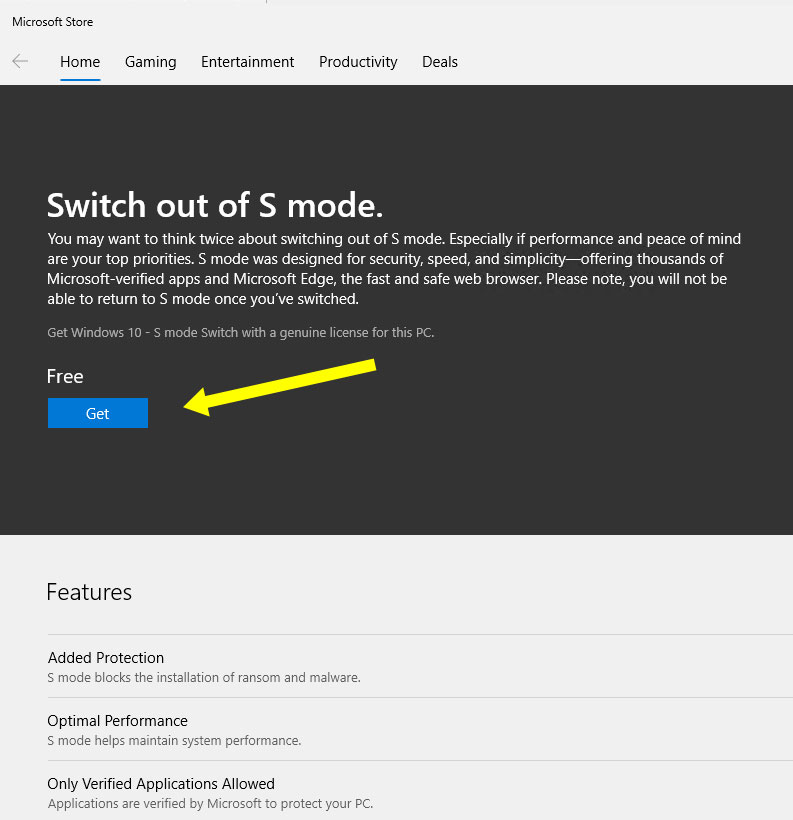Click the 'Switch out of S mode.' heading
793x820 pixels.
tap(215, 205)
